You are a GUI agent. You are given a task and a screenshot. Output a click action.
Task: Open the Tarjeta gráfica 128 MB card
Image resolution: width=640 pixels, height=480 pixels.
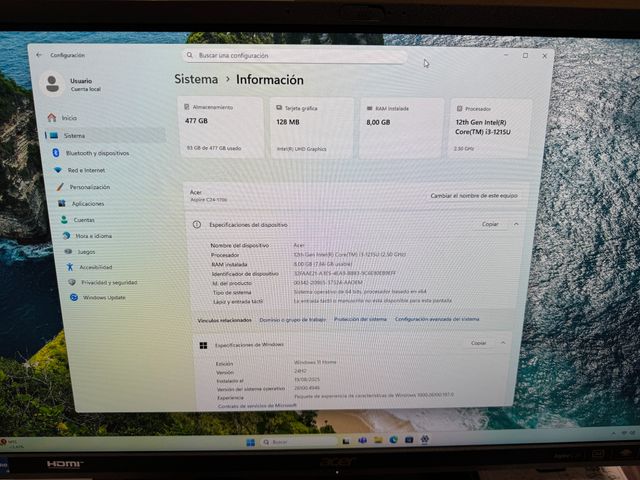click(x=312, y=128)
